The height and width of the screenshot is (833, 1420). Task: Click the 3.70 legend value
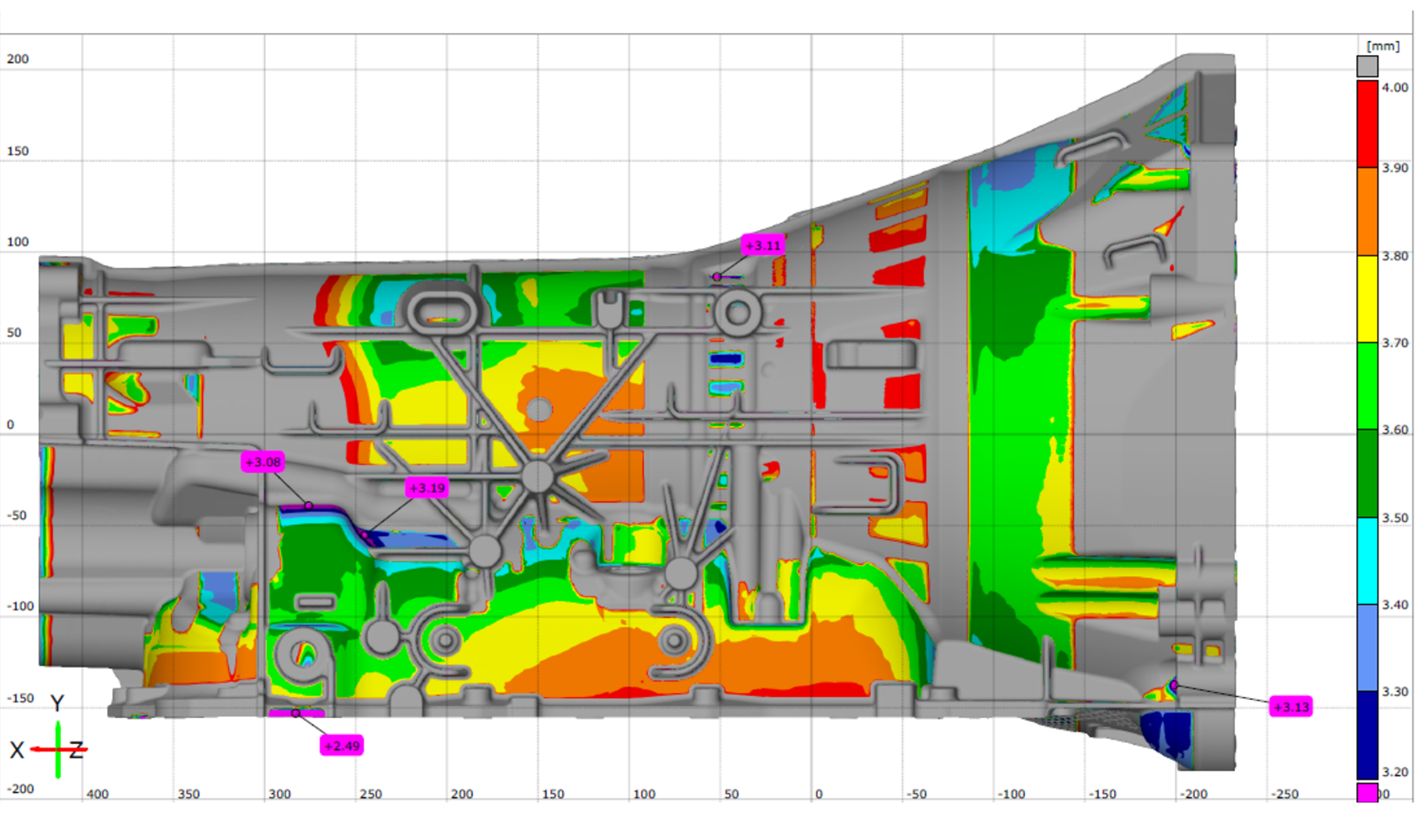click(x=1396, y=342)
